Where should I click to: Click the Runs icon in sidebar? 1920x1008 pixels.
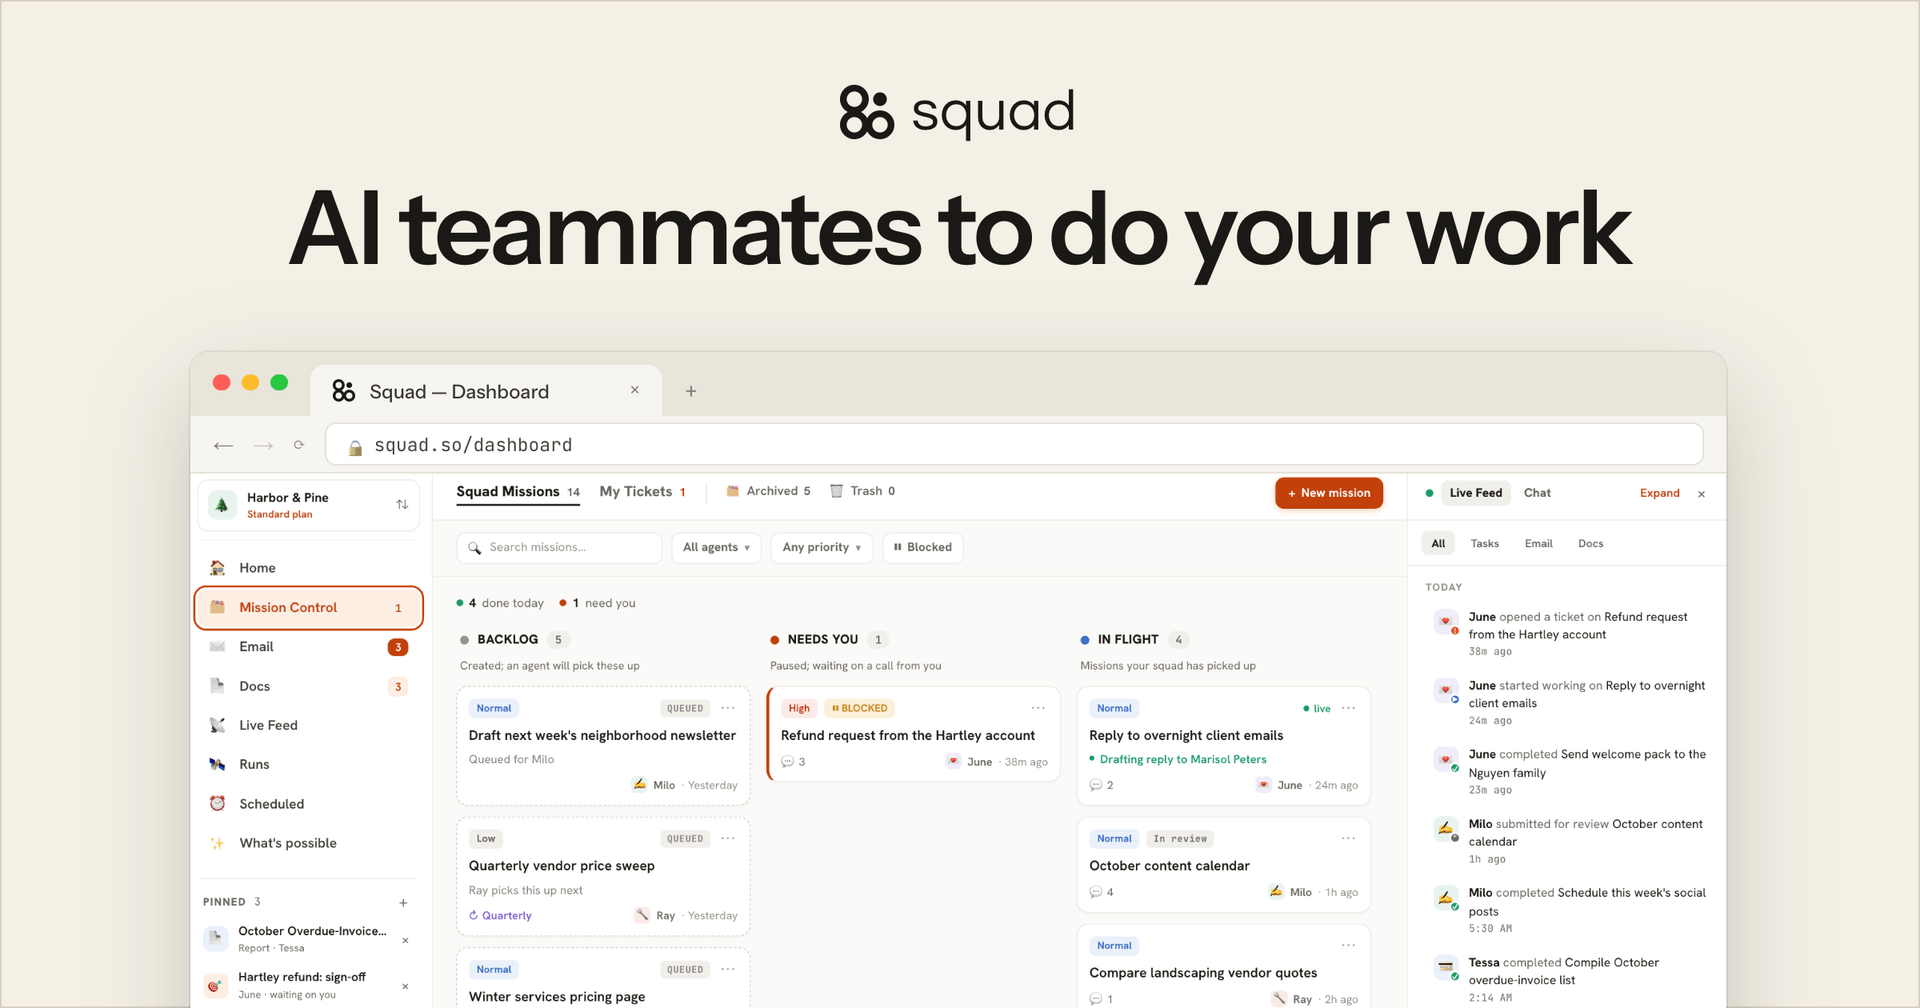click(217, 764)
